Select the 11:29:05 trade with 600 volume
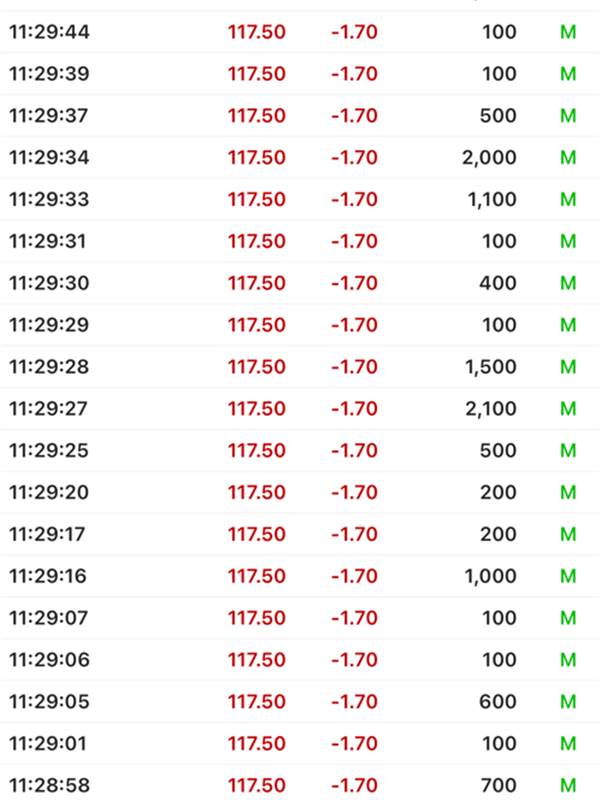The height and width of the screenshot is (800, 600). tap(300, 702)
